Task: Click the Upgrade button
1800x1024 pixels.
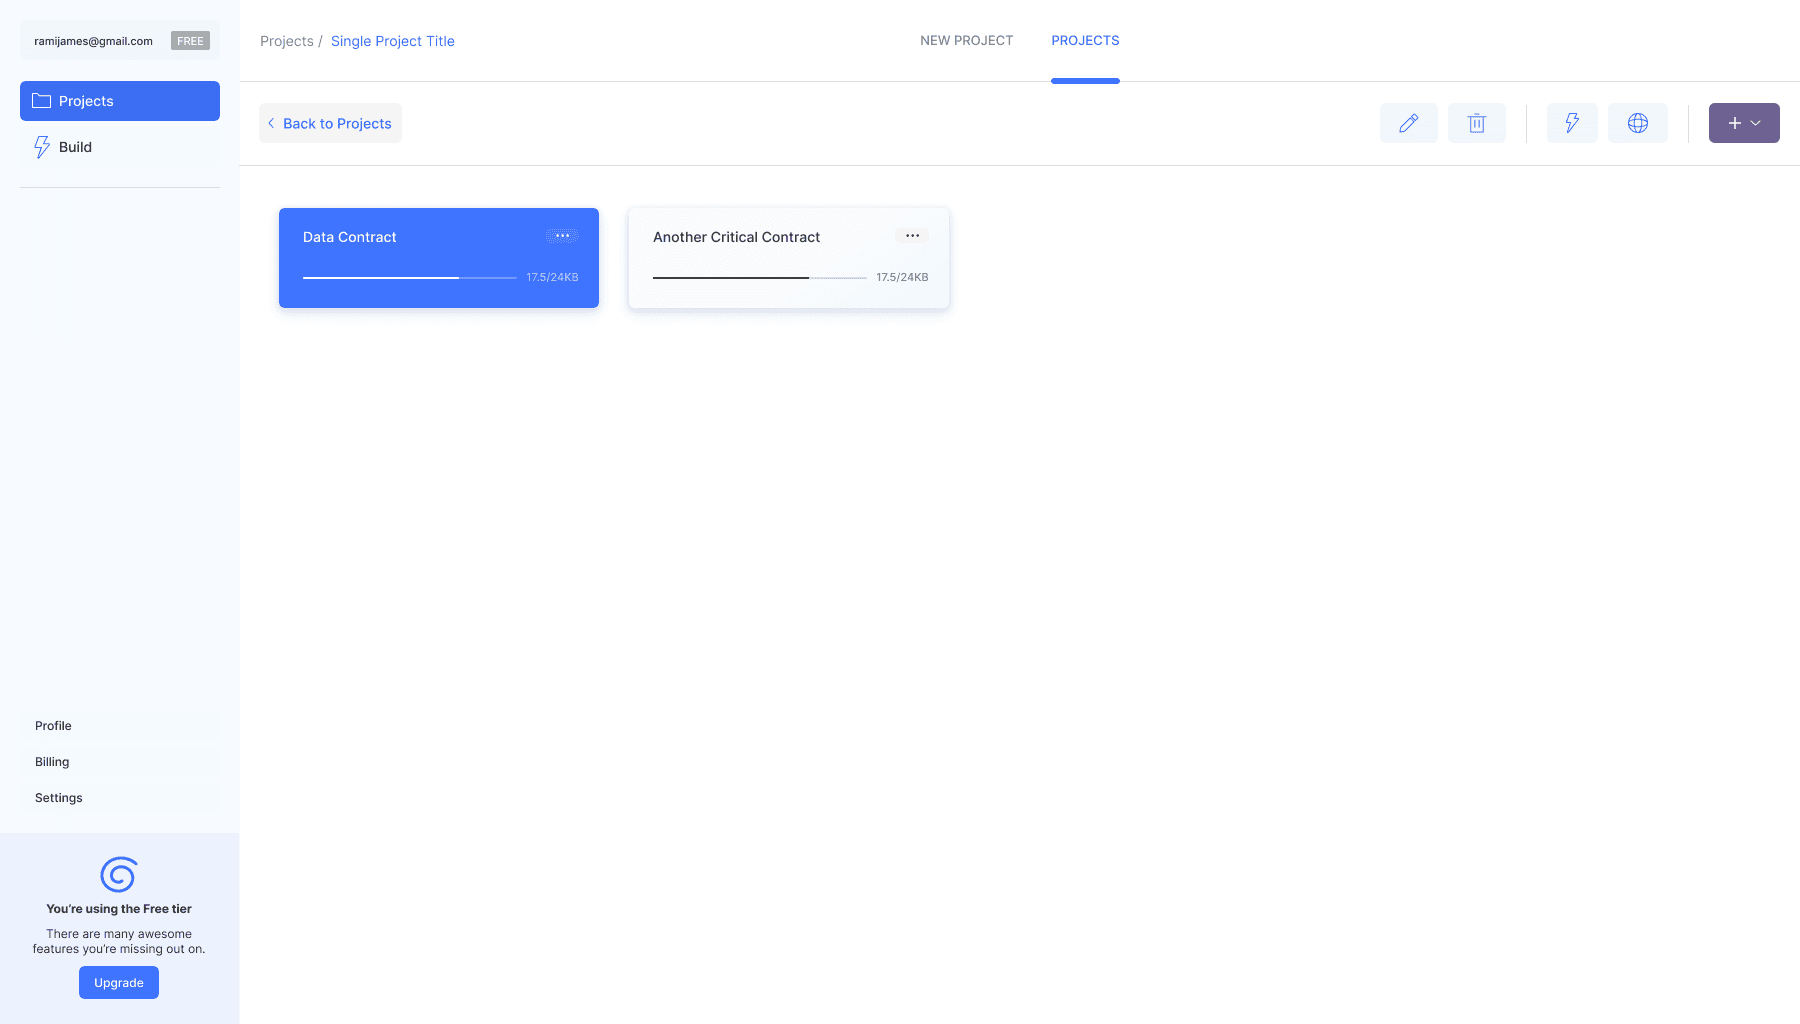Action: [118, 982]
